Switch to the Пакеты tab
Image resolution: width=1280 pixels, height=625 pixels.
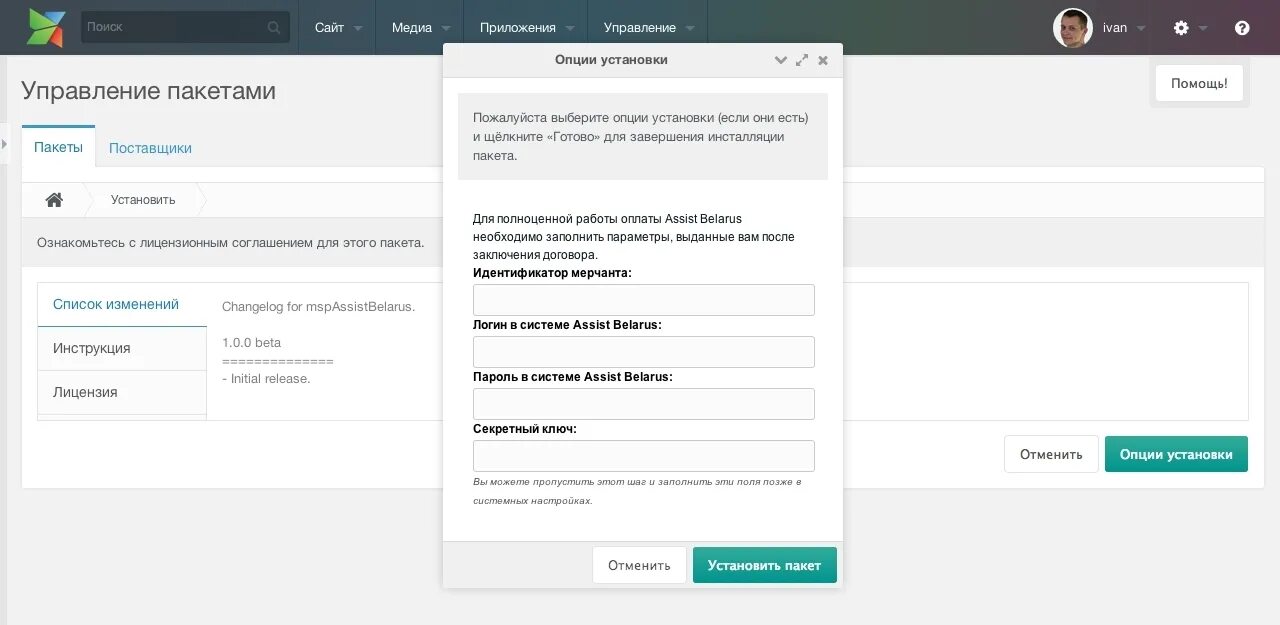tap(58, 147)
